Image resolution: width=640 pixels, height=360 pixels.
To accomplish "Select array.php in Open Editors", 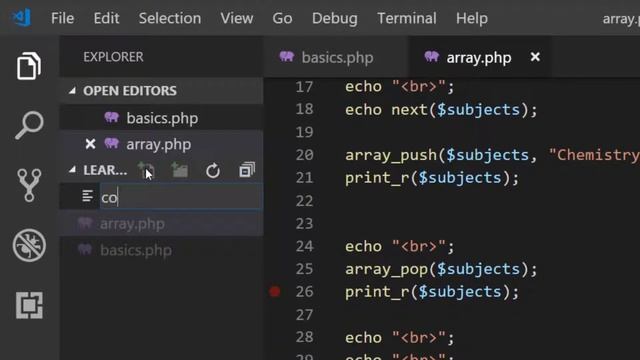I will [162, 144].
